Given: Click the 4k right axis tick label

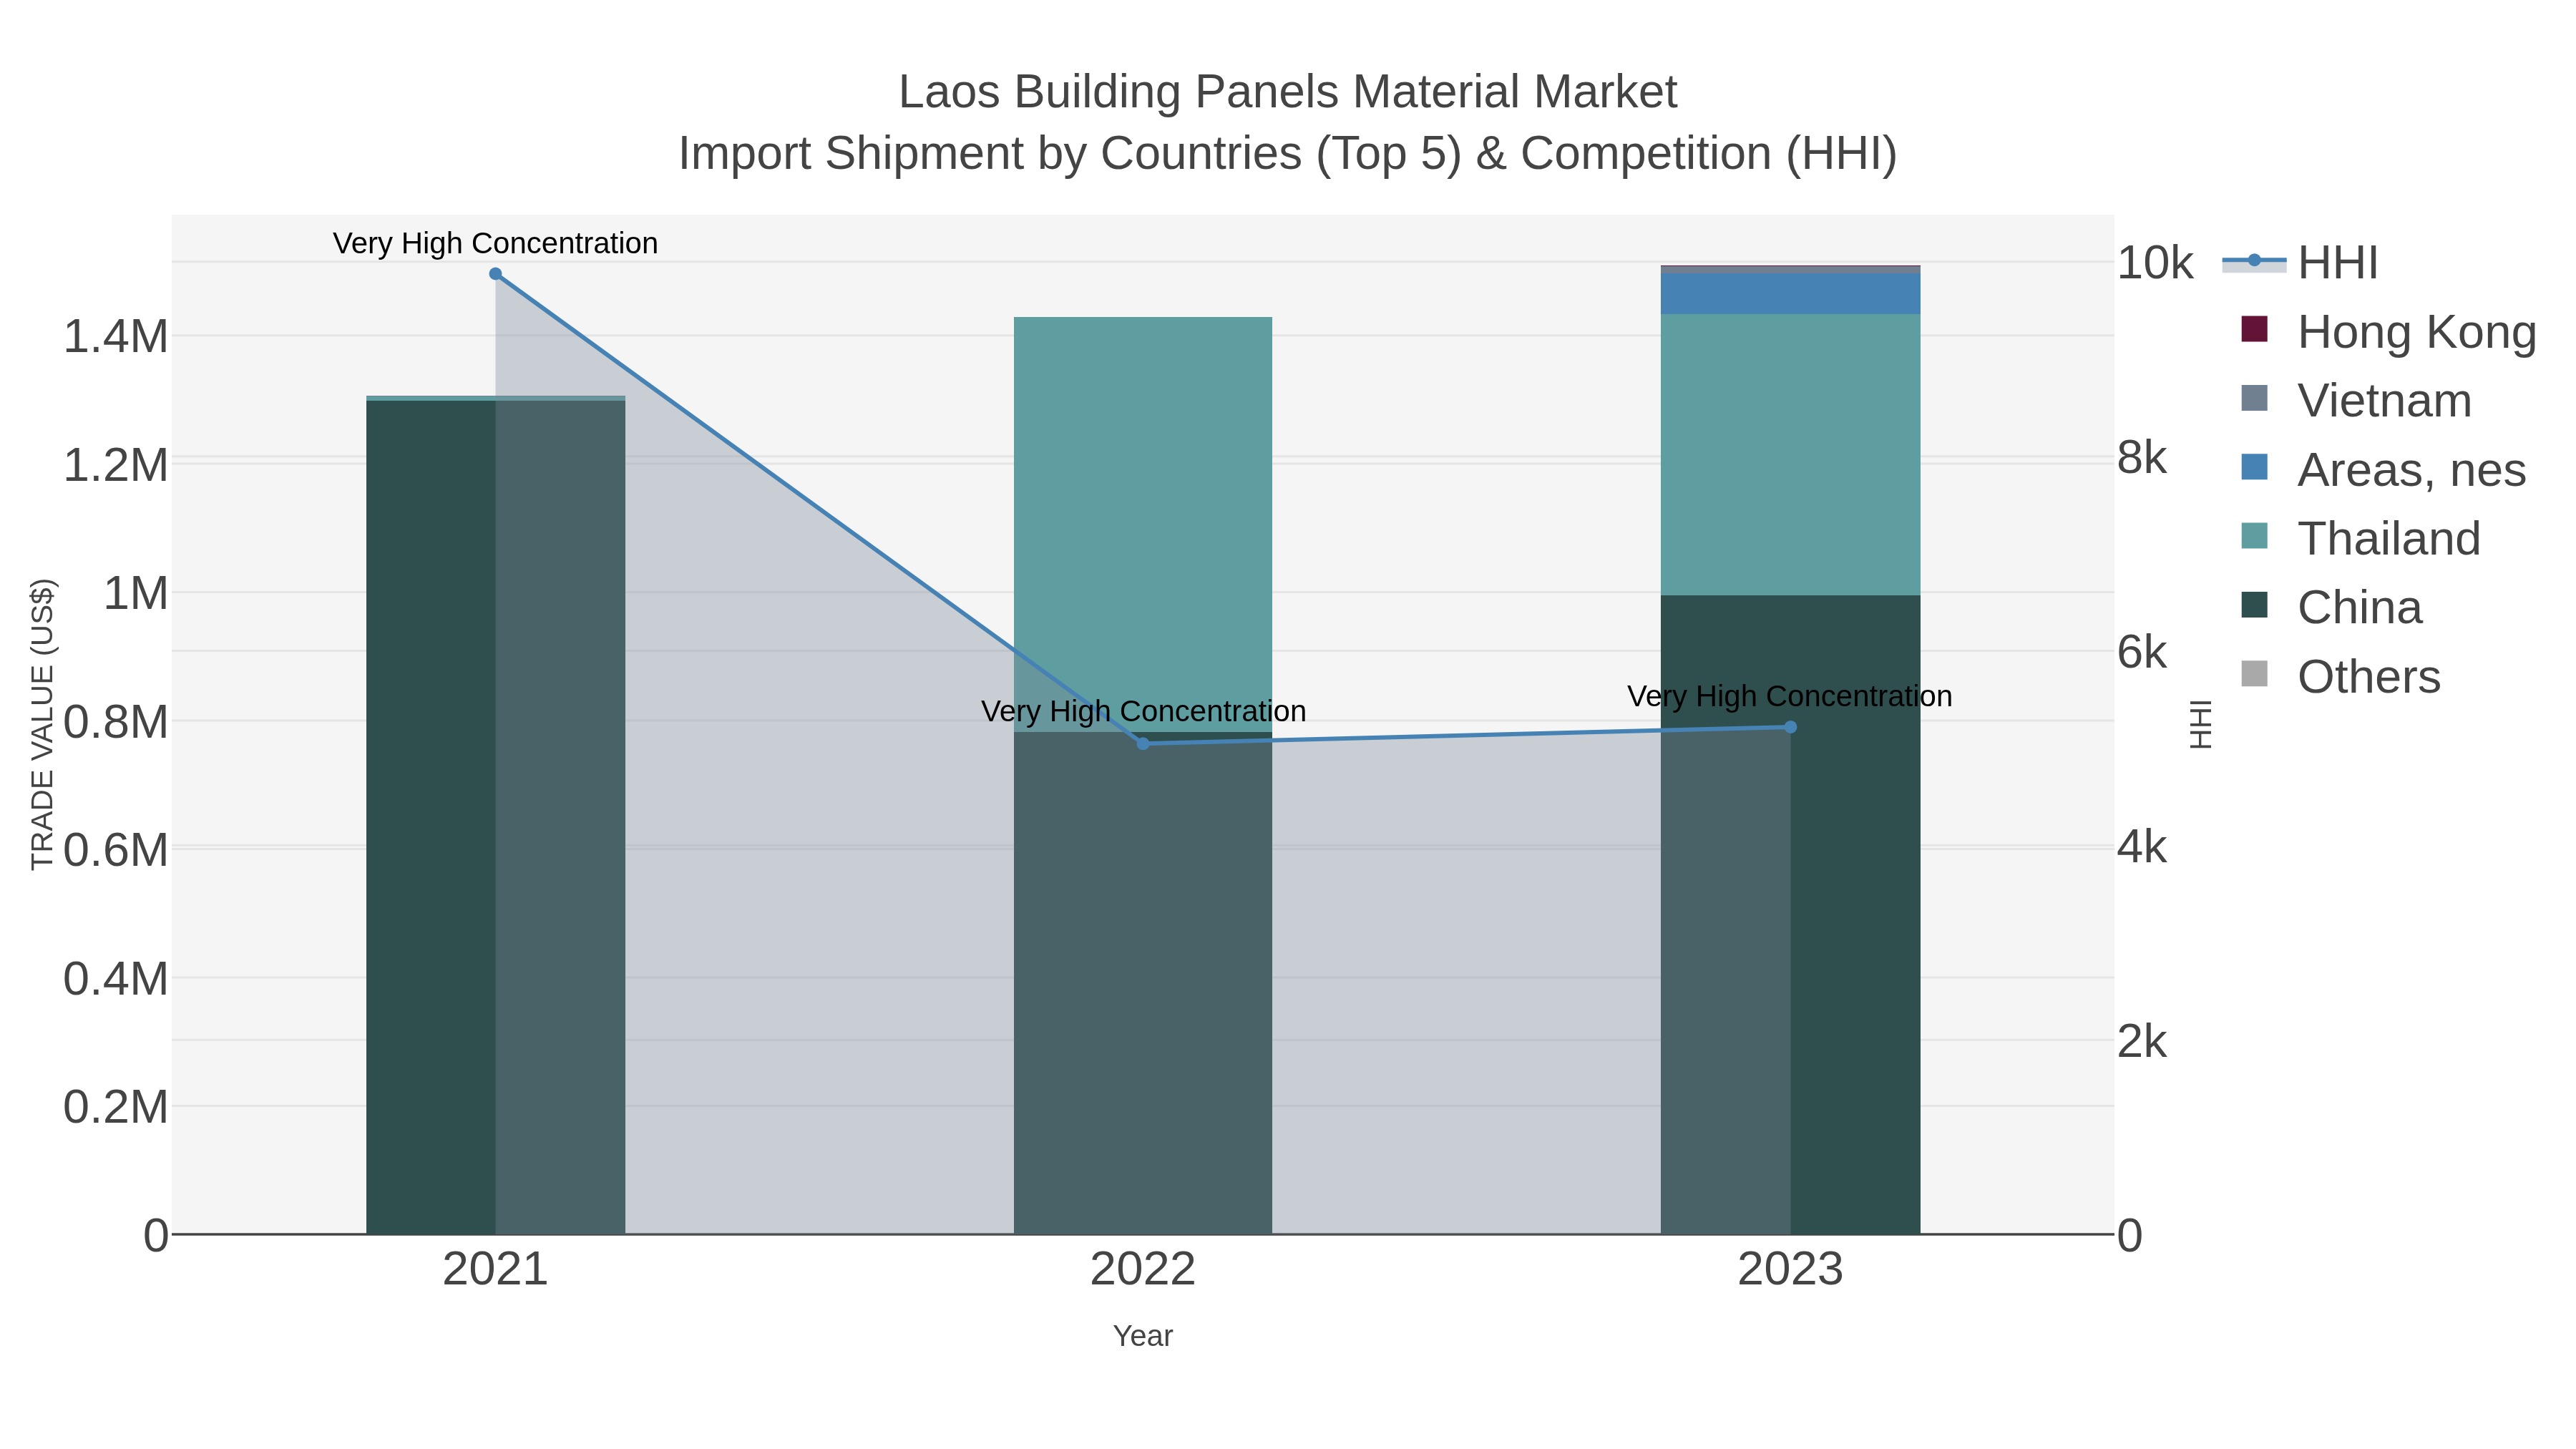Looking at the screenshot, I should click(2142, 847).
